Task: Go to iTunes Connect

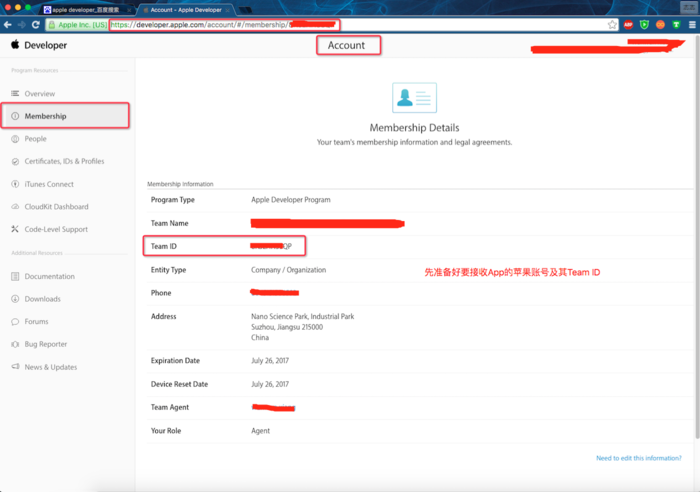Action: pos(49,184)
